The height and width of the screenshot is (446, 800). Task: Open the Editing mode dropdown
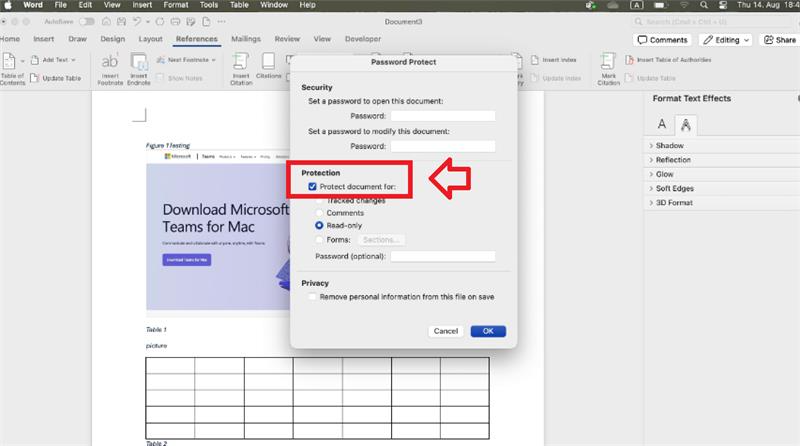(726, 40)
